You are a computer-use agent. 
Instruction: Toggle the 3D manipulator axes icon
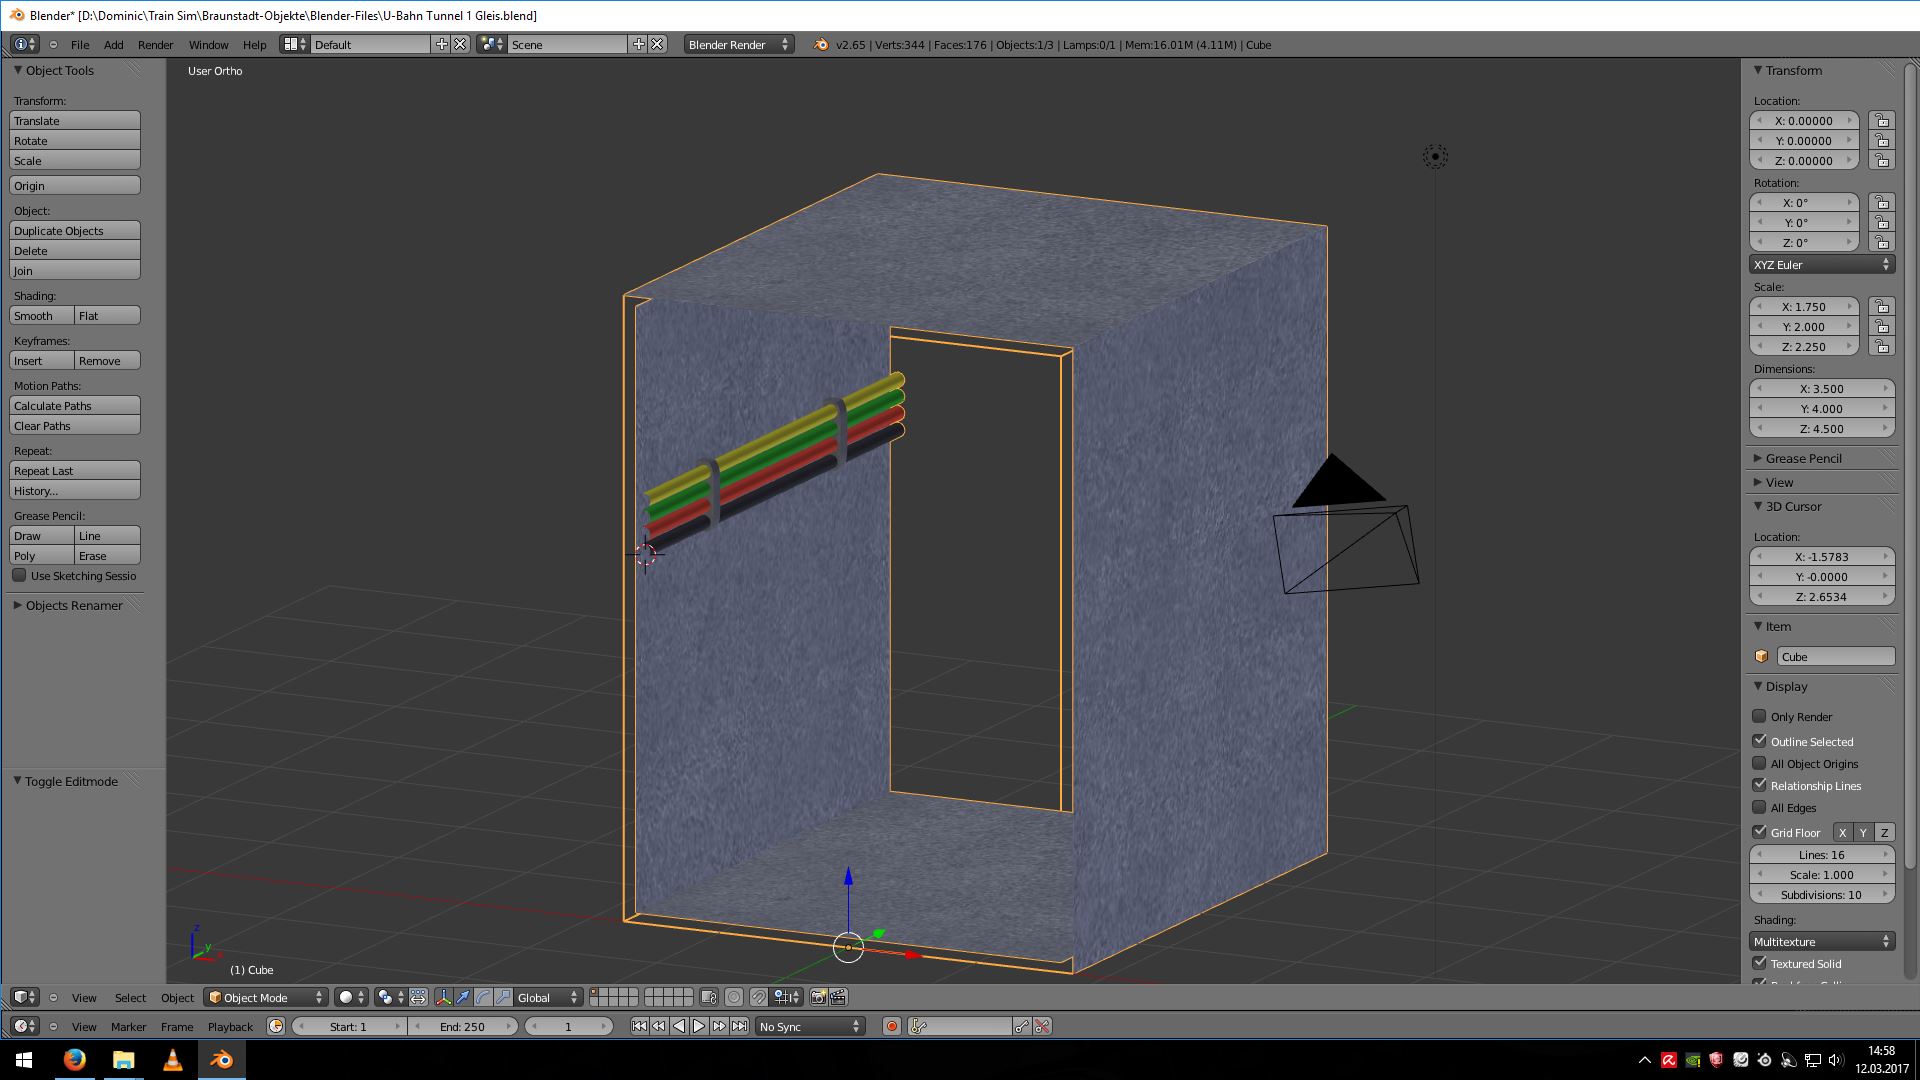[x=443, y=997]
